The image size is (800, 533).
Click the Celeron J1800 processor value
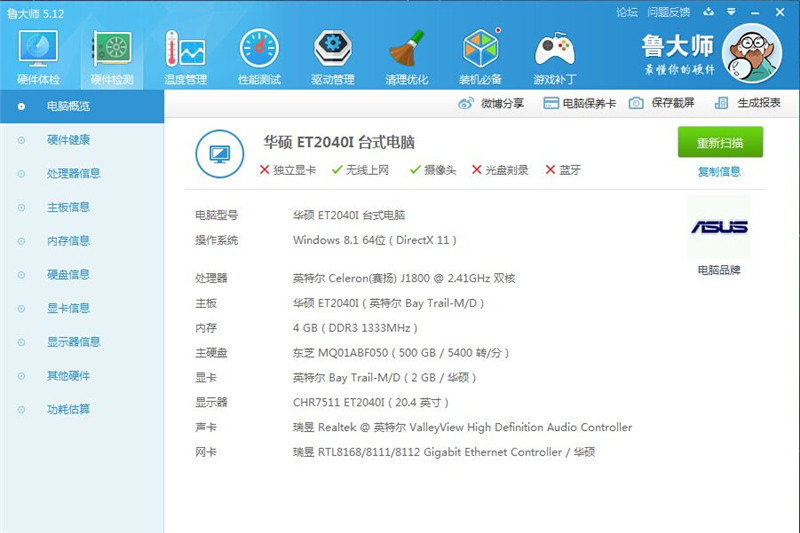tap(404, 278)
